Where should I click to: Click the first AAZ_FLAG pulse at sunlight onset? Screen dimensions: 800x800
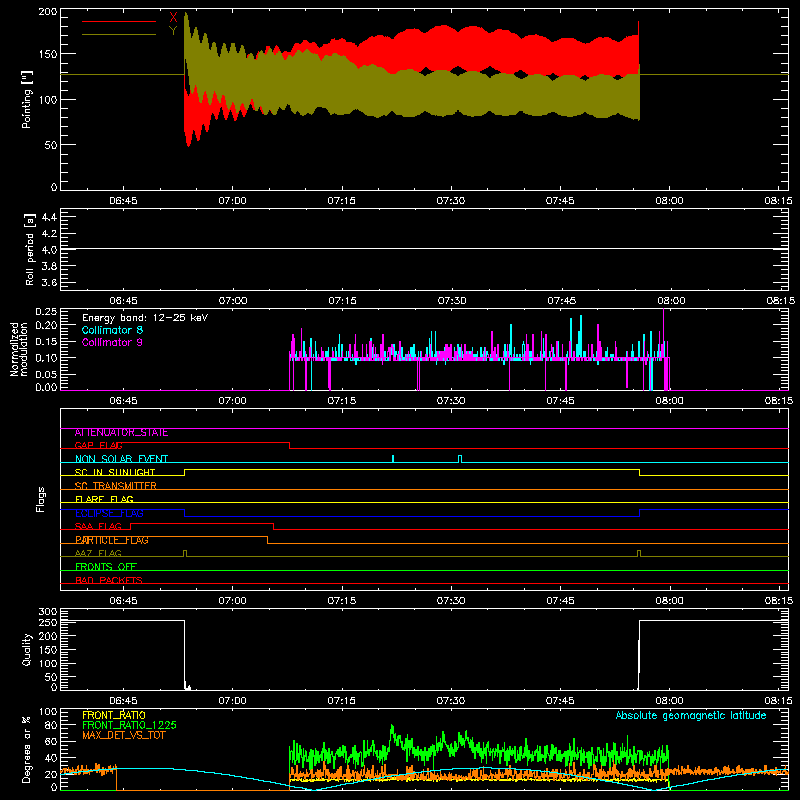click(185, 554)
